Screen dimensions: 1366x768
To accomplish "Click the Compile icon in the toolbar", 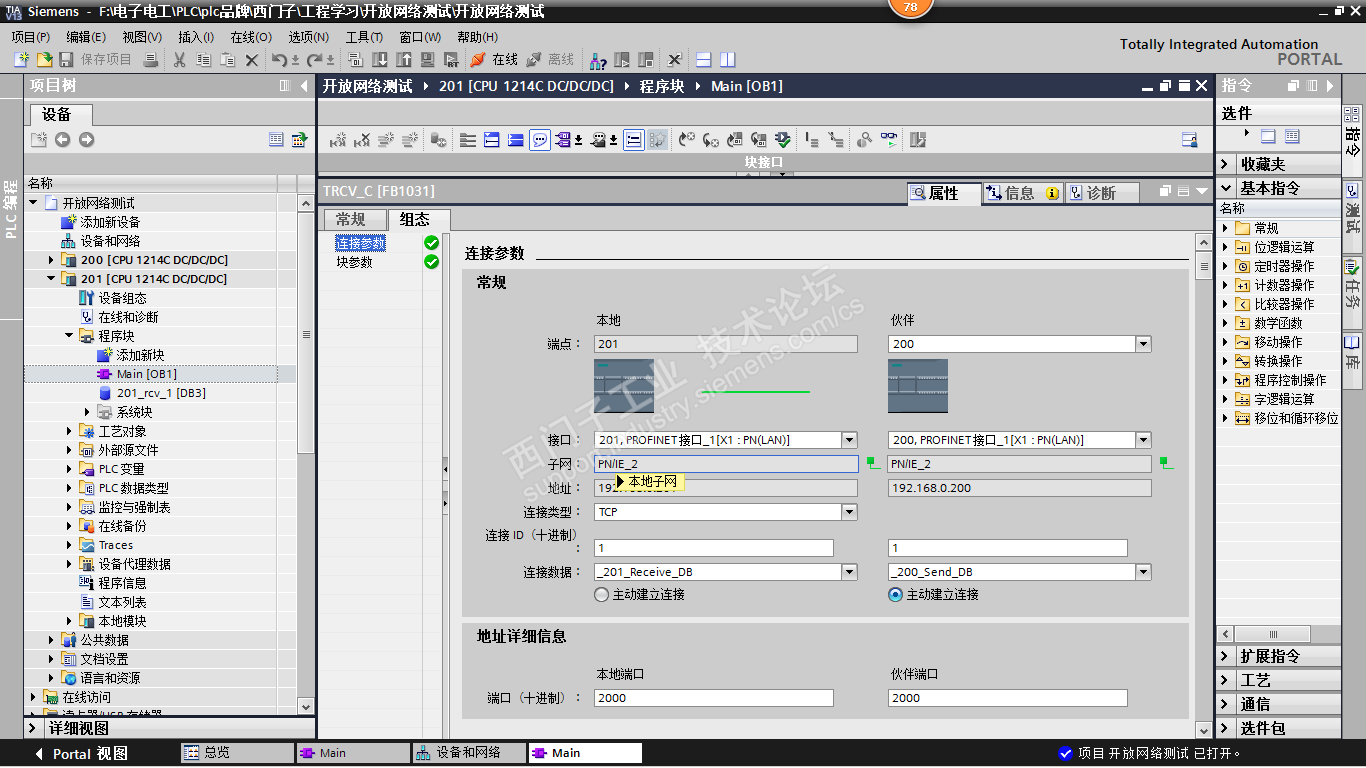I will [x=356, y=60].
